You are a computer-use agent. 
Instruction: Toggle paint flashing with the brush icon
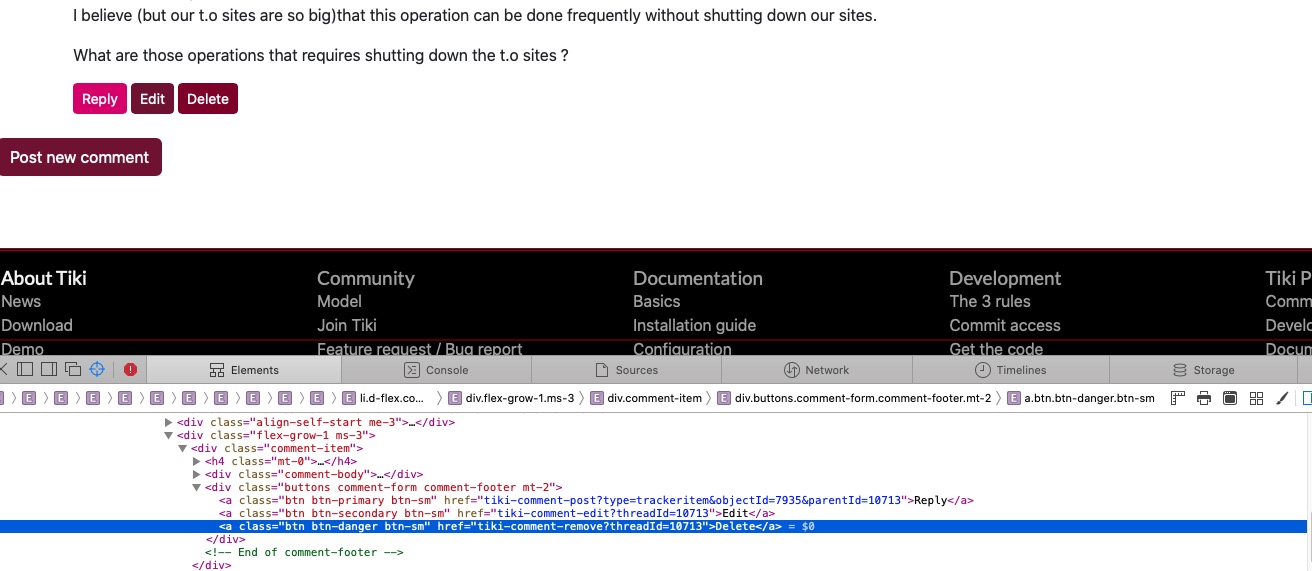(1283, 398)
